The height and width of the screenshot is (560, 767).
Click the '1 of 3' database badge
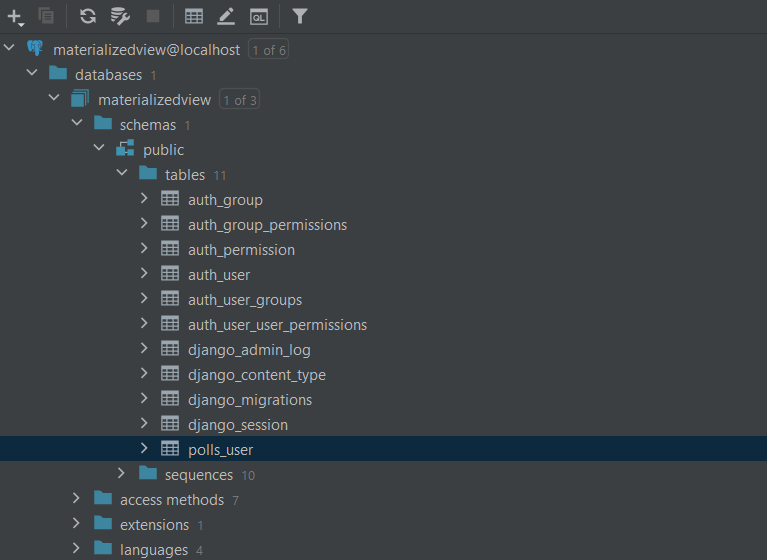tap(239, 100)
